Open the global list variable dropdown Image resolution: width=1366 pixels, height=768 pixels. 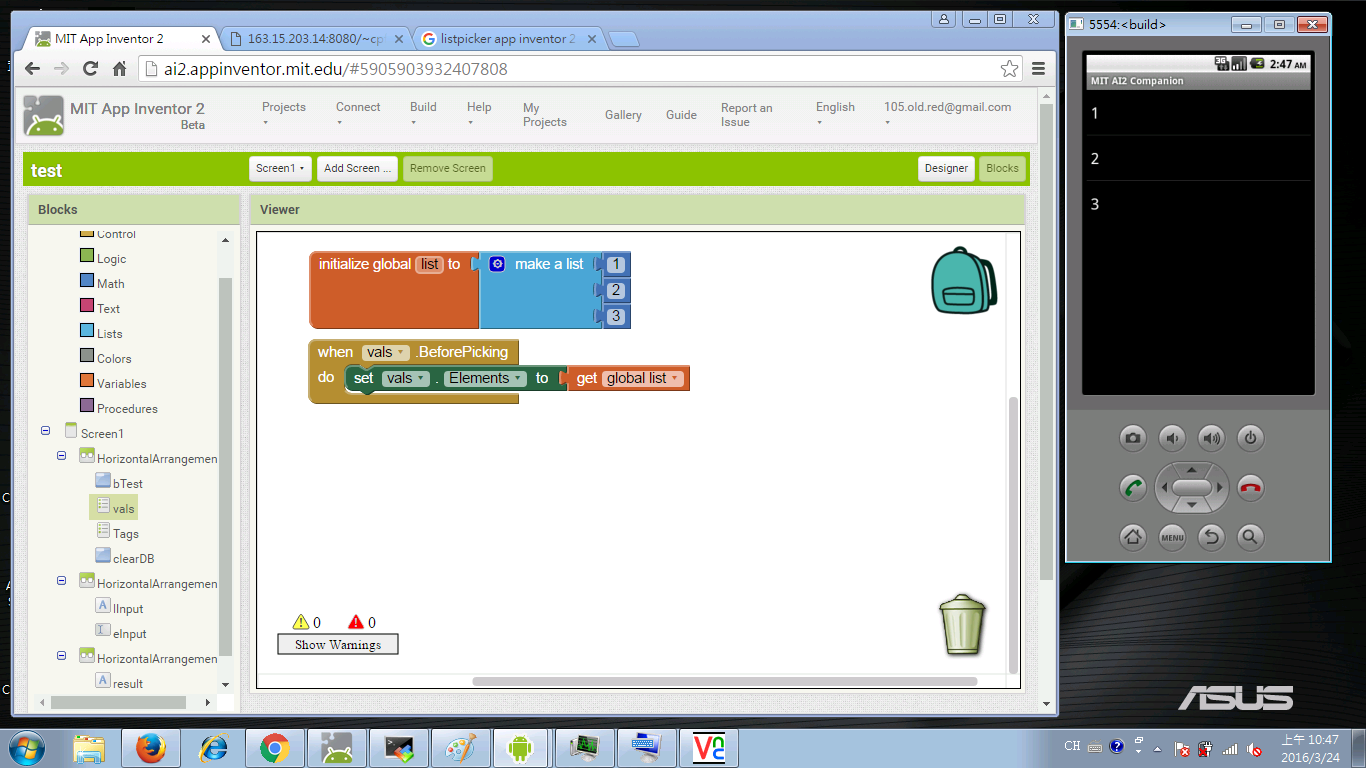click(x=676, y=378)
